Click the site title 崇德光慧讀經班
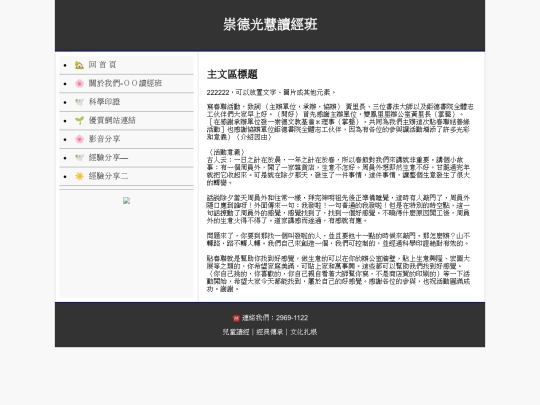This screenshot has width=540, height=405. tap(270, 24)
